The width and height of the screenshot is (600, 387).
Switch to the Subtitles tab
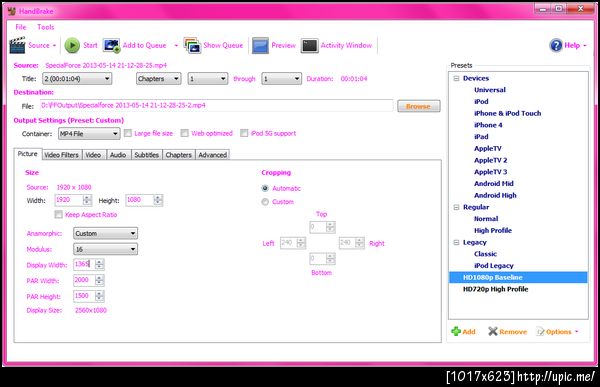pyautogui.click(x=147, y=155)
